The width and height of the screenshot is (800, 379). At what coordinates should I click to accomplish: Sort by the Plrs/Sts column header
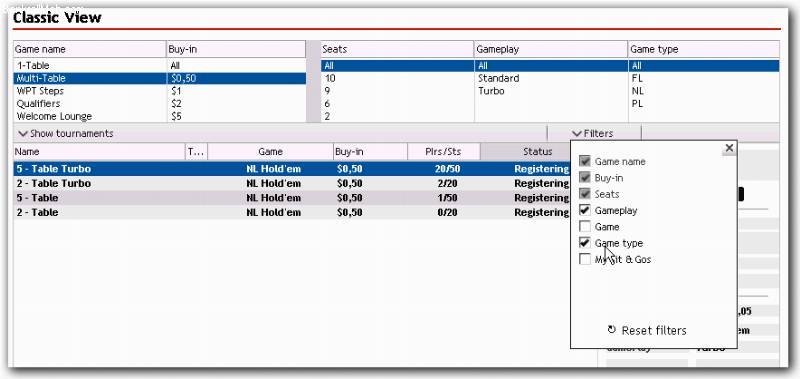[x=444, y=151]
